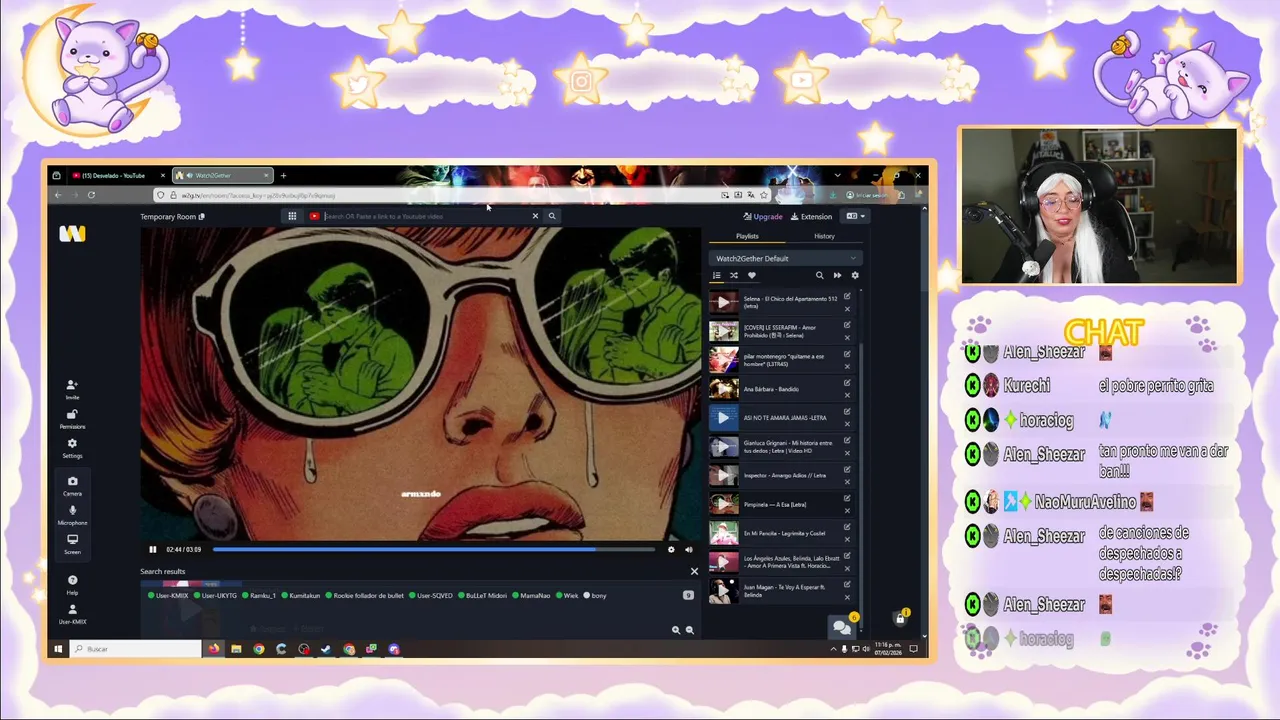Open playlist settings gear
This screenshot has height=720, width=1280.
tap(854, 275)
